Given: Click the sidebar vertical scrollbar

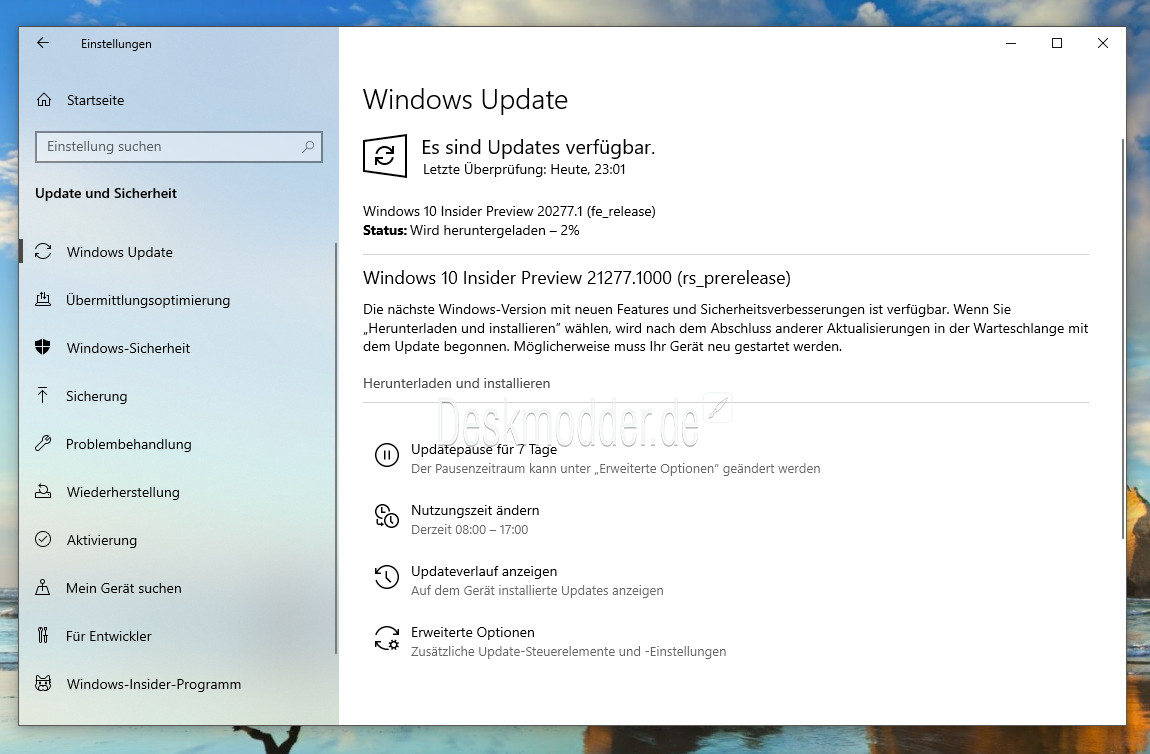Looking at the screenshot, I should [x=336, y=448].
